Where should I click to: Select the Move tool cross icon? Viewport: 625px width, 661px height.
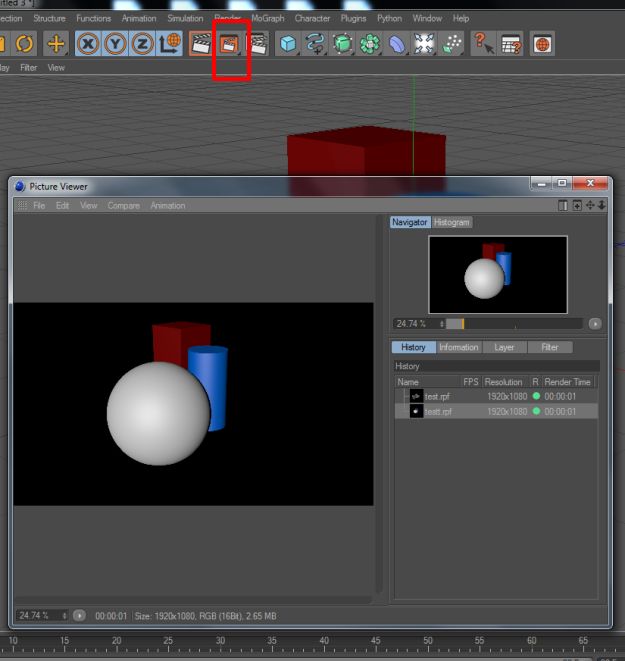56,44
